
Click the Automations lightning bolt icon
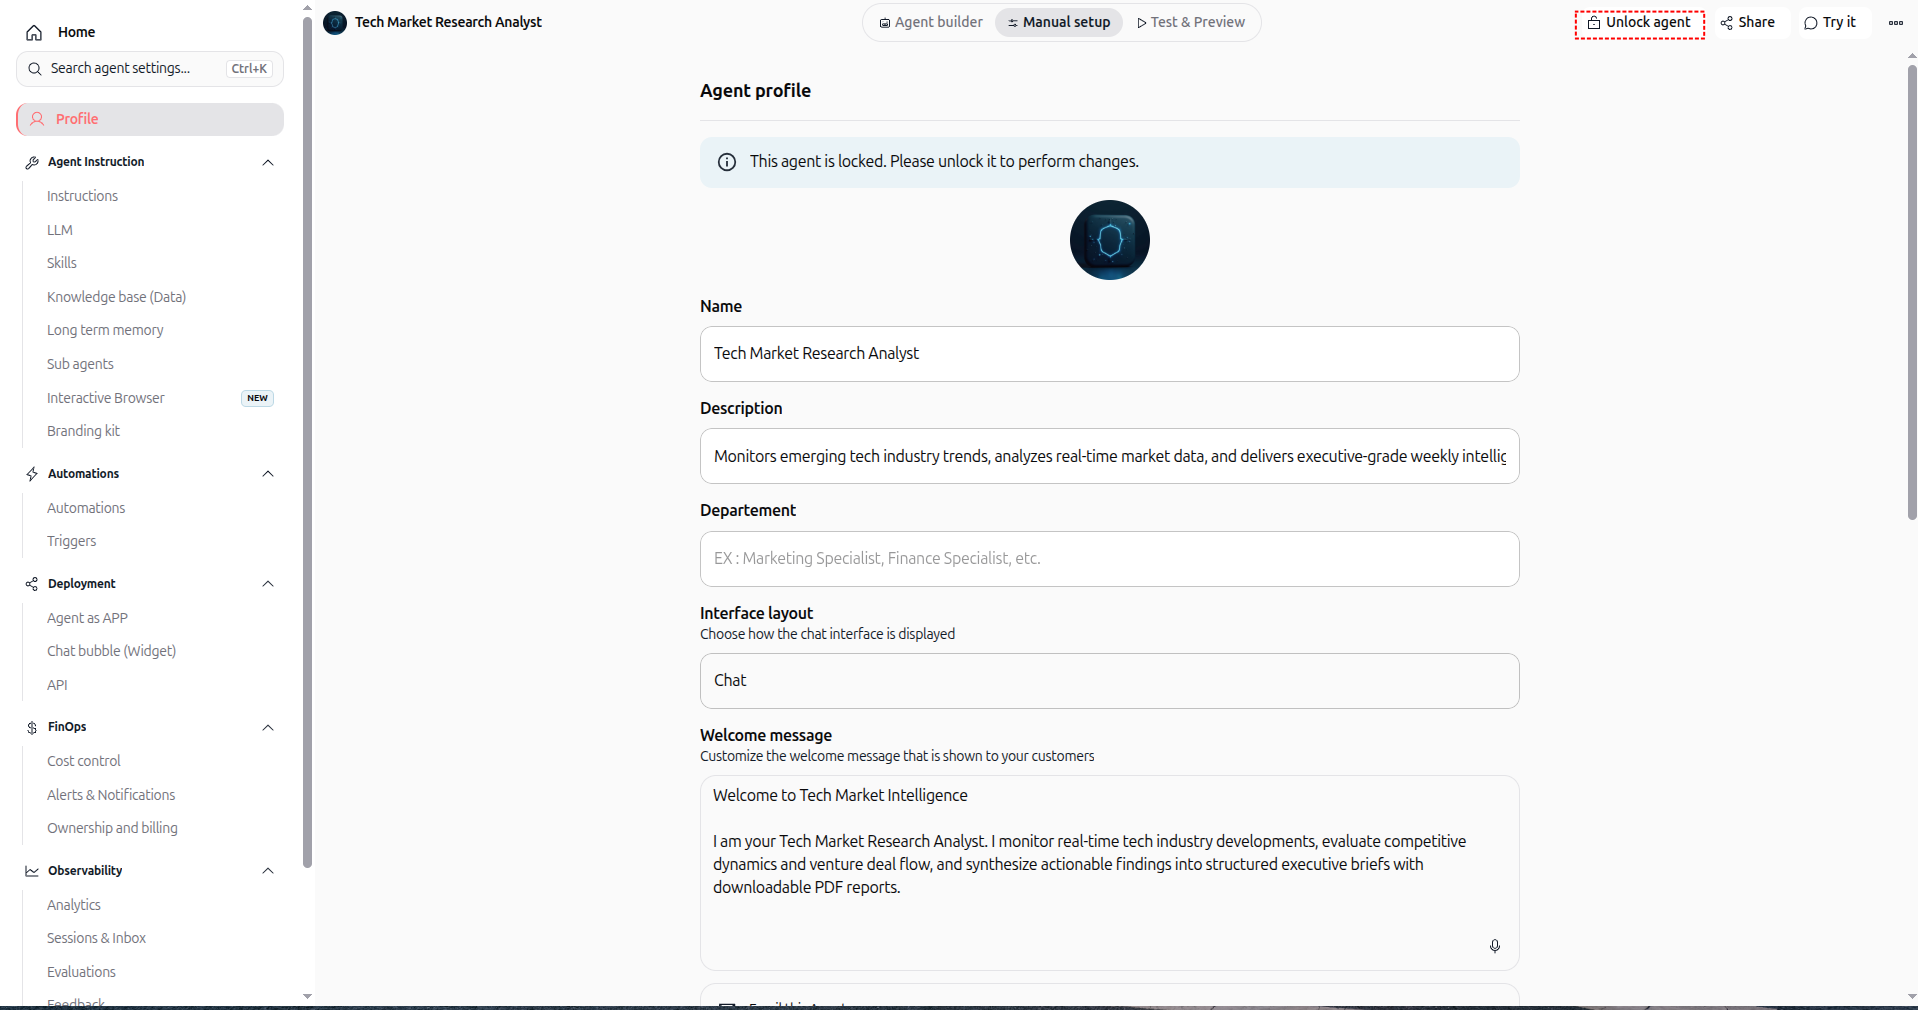(x=32, y=474)
